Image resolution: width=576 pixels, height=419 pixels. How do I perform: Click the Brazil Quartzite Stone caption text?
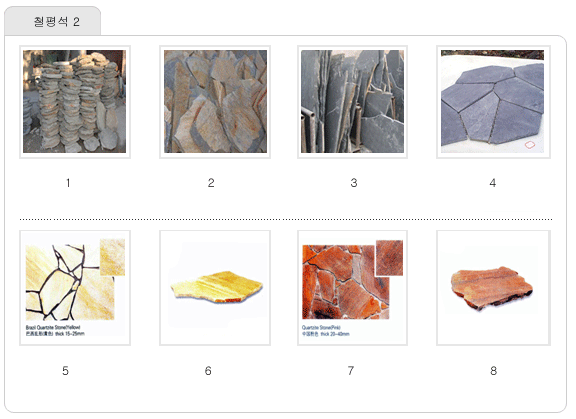pyautogui.click(x=53, y=327)
